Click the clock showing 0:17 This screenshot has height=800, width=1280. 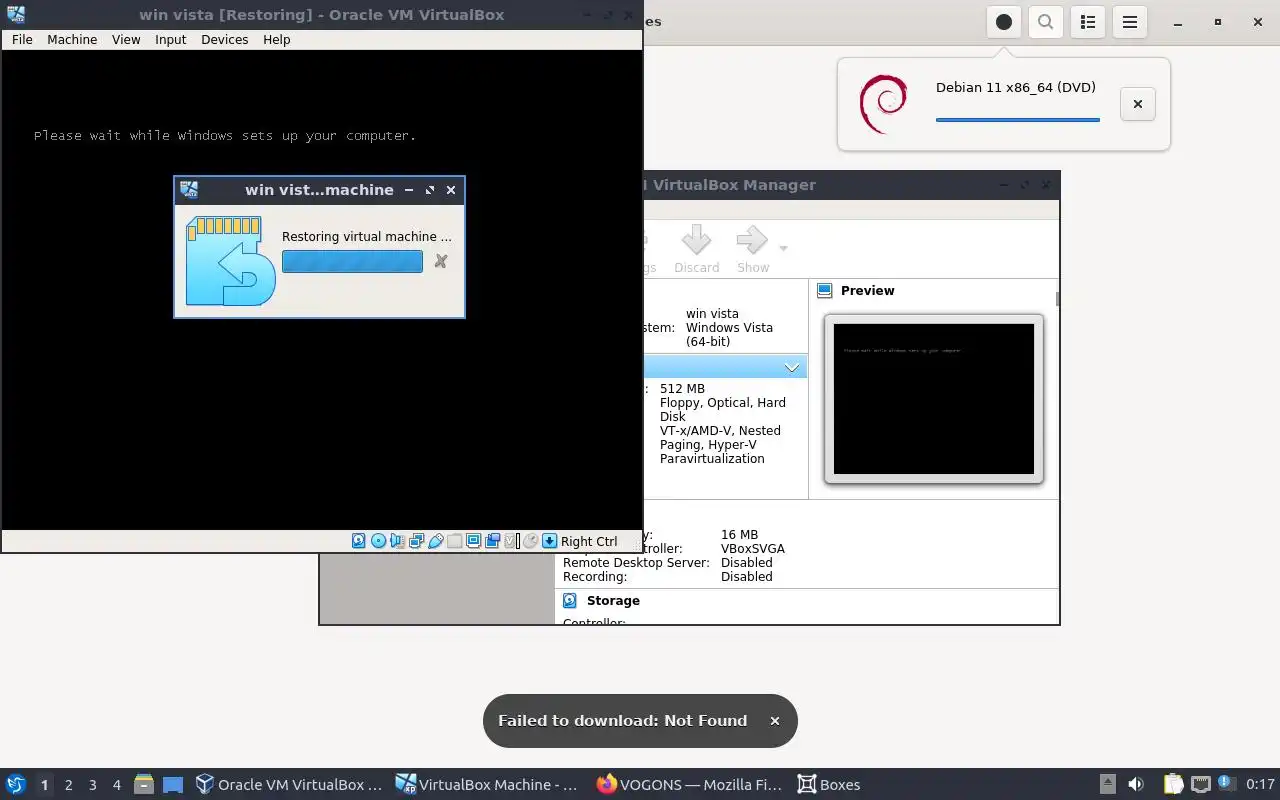tap(1260, 784)
